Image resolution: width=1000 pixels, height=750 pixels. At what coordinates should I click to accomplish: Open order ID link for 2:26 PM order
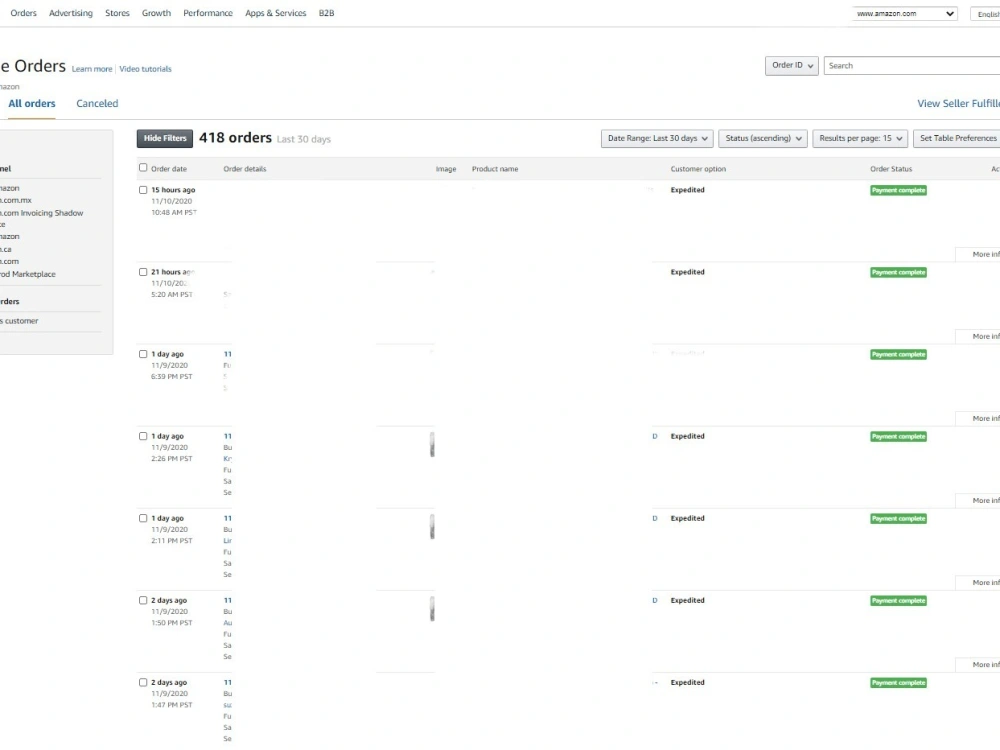coord(228,437)
